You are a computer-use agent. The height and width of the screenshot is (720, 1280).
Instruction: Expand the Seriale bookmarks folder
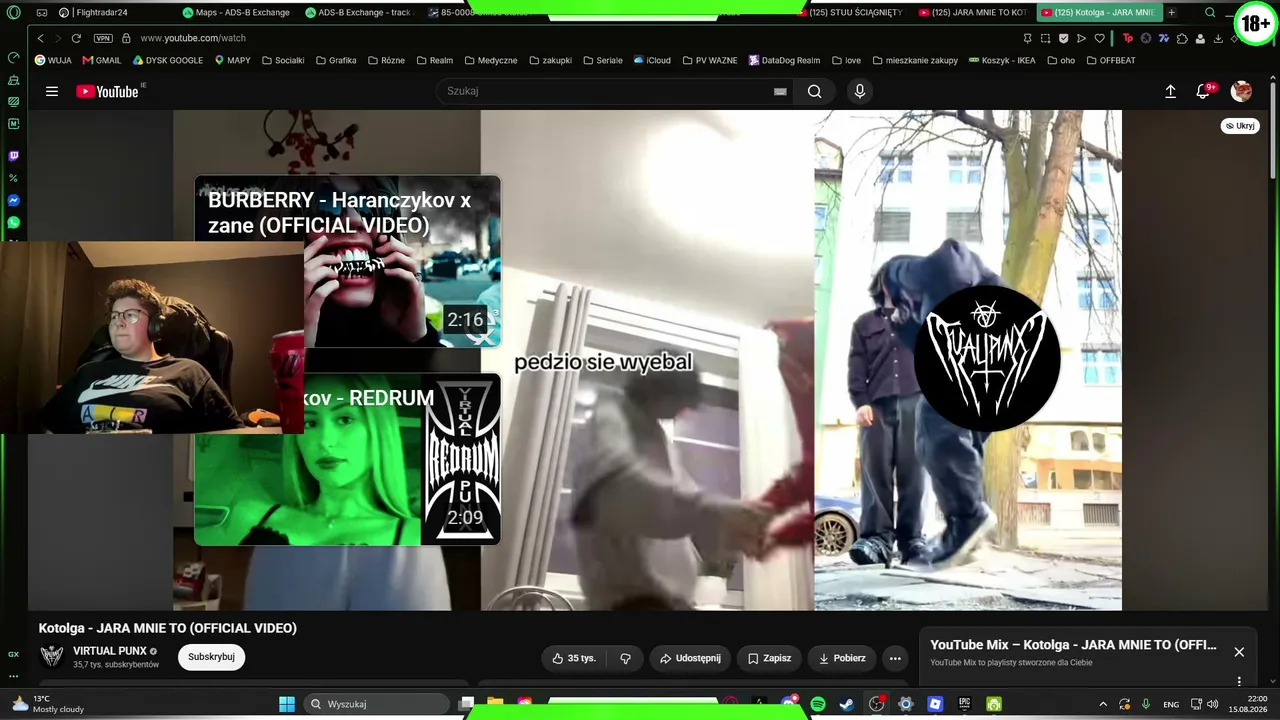point(603,60)
